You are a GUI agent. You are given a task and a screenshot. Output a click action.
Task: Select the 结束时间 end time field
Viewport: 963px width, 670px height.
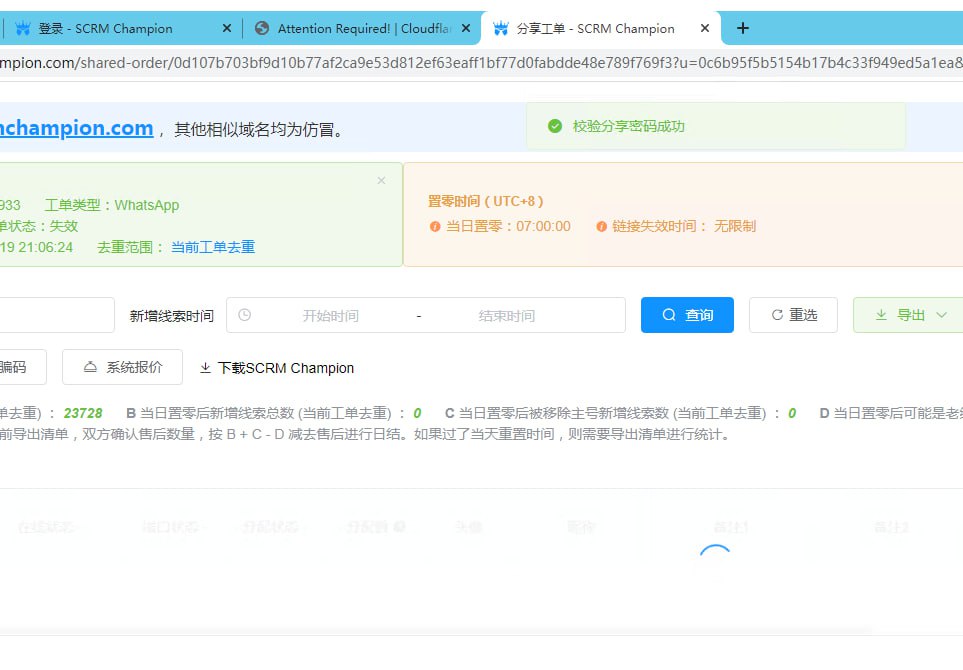[506, 316]
